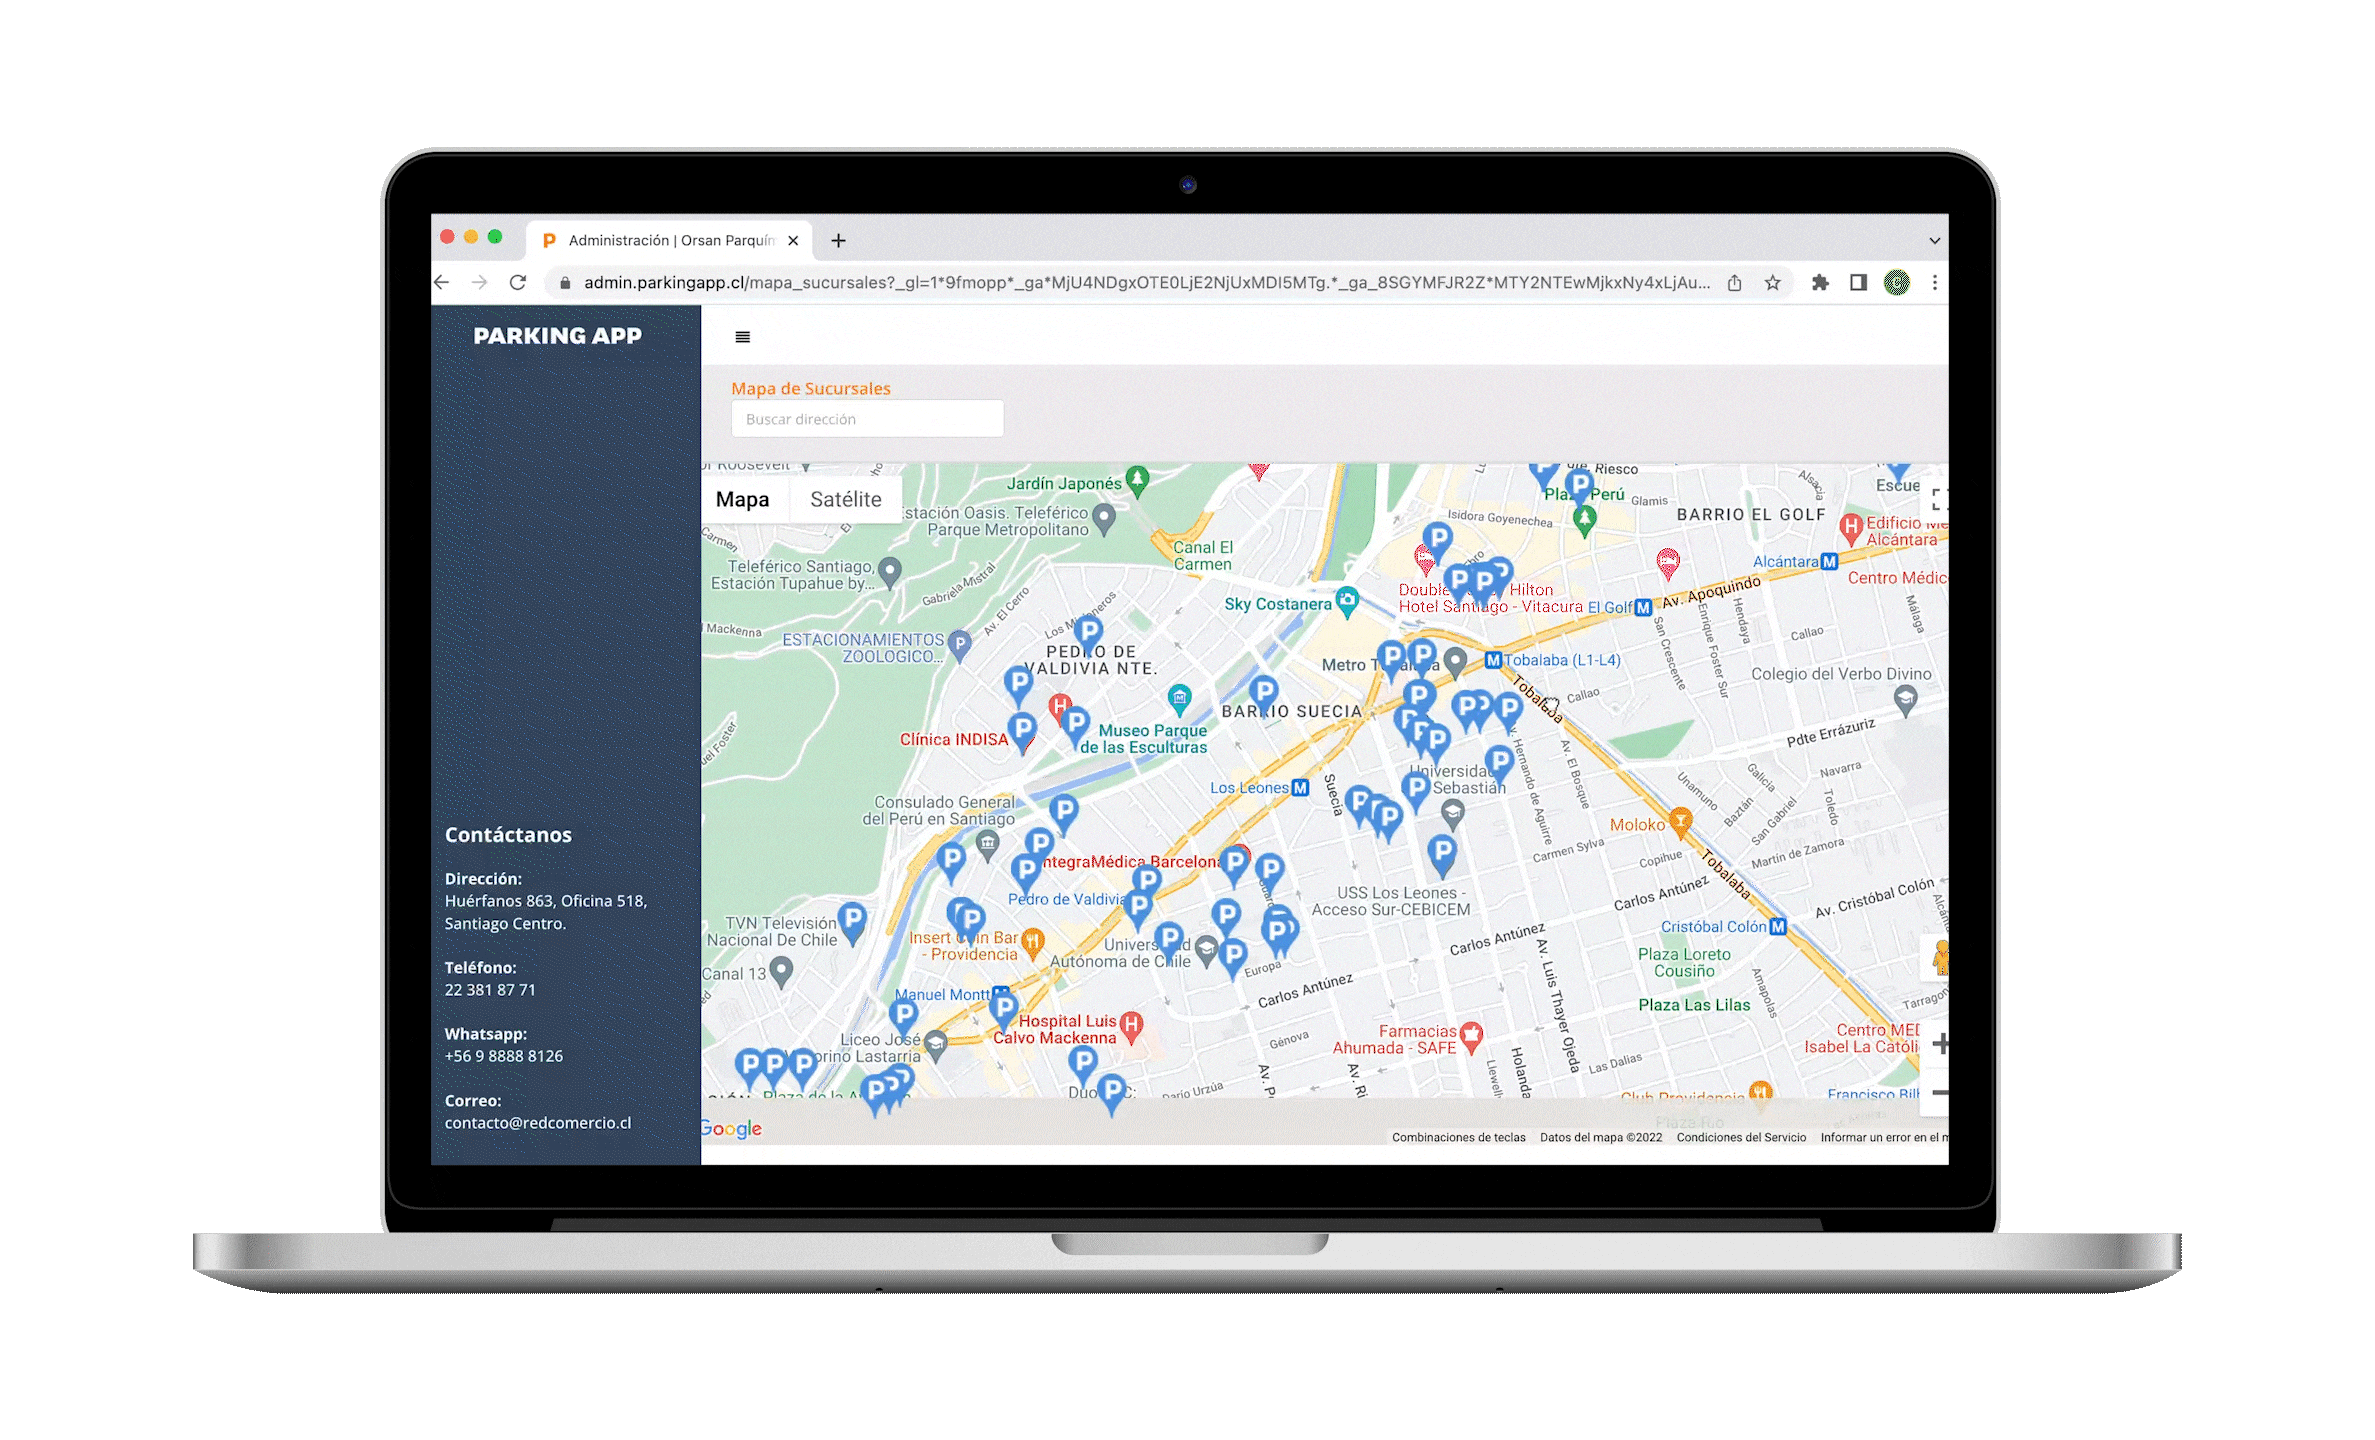This screenshot has height=1440, width=2375.
Task: Open Combinaciones de teclas link
Action: pos(1458,1138)
